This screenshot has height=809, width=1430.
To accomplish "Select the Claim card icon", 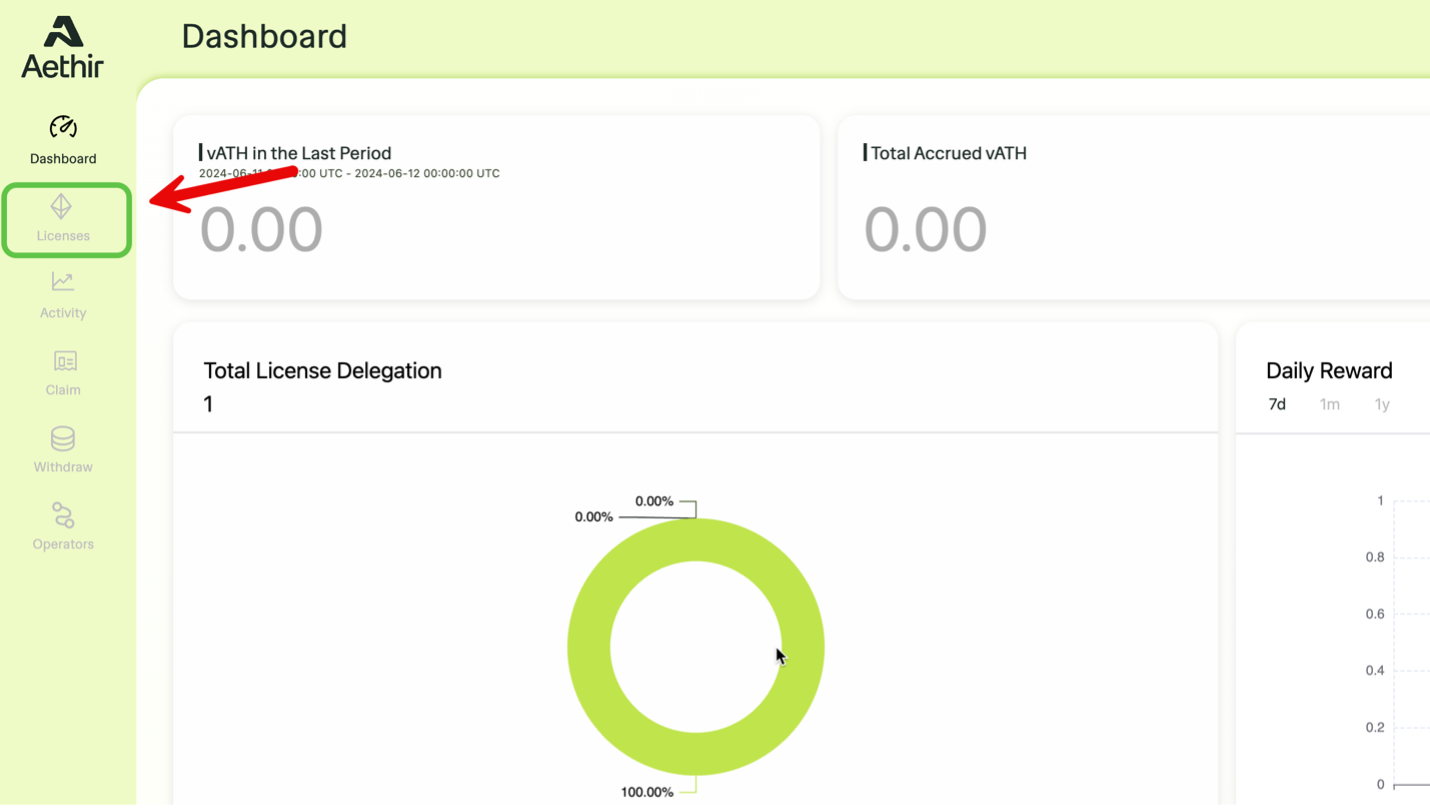I will tap(64, 360).
